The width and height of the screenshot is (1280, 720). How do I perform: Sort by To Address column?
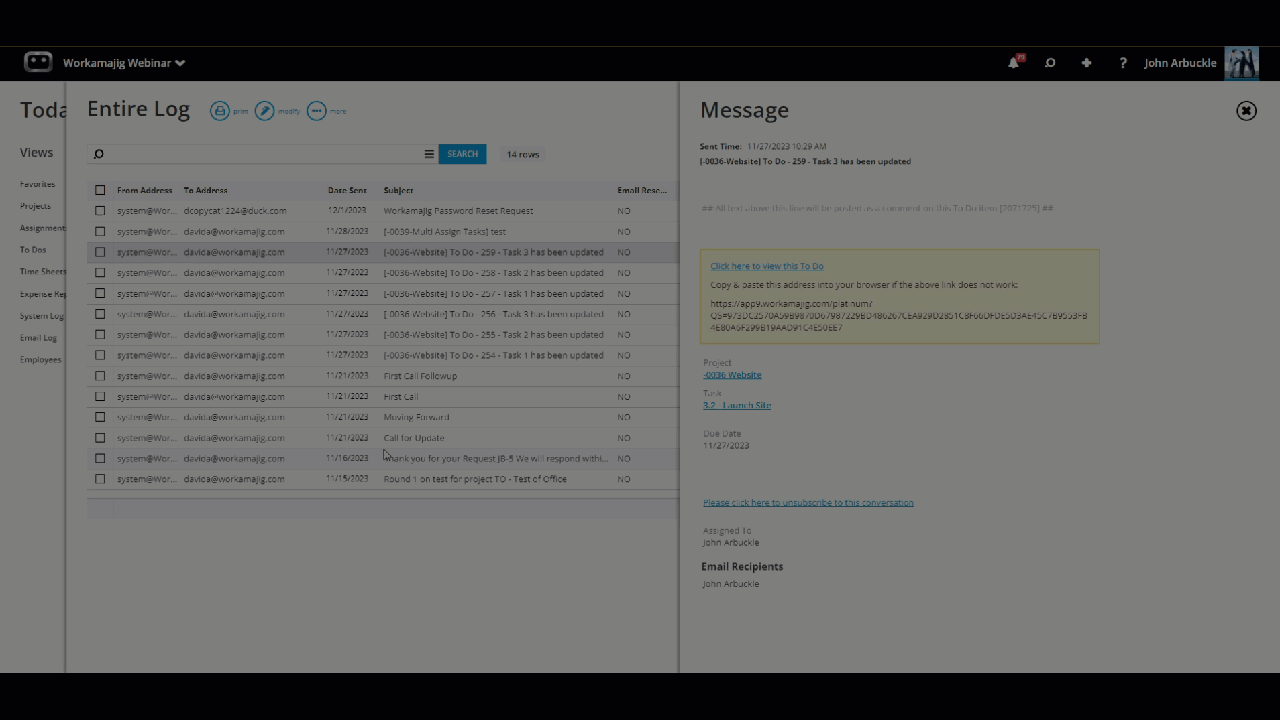(x=205, y=190)
